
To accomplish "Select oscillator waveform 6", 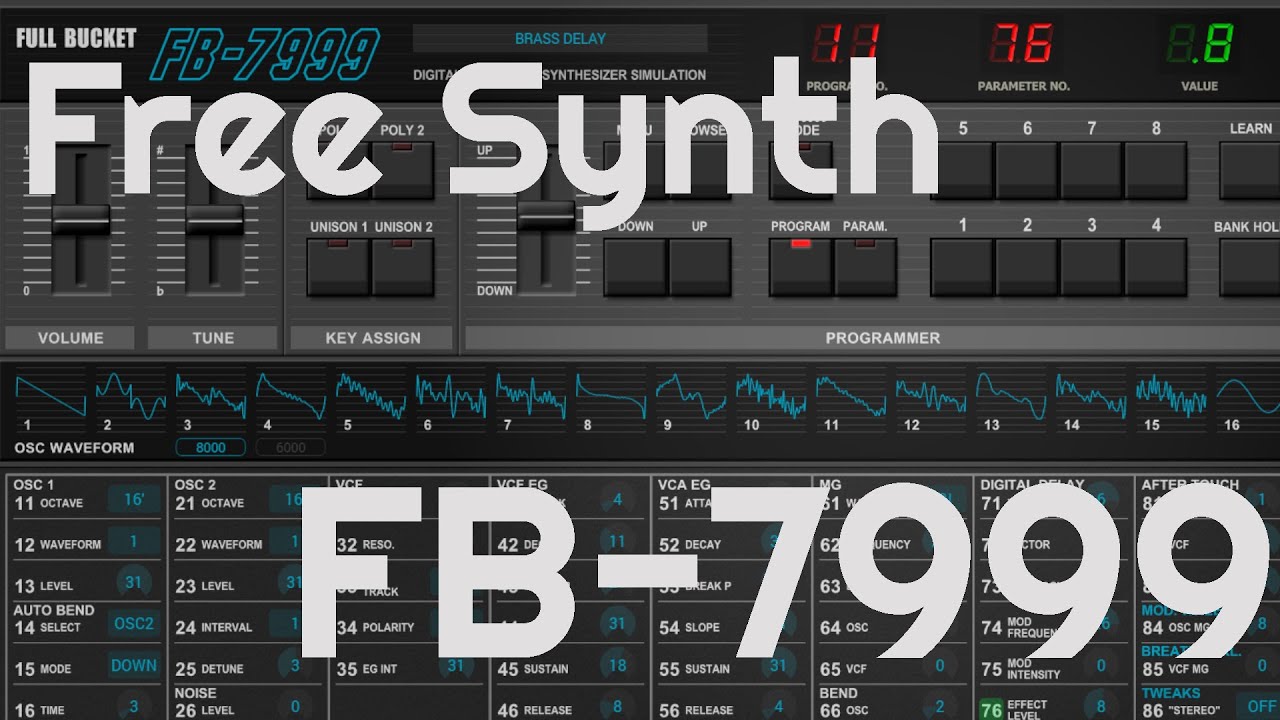I will pos(450,398).
